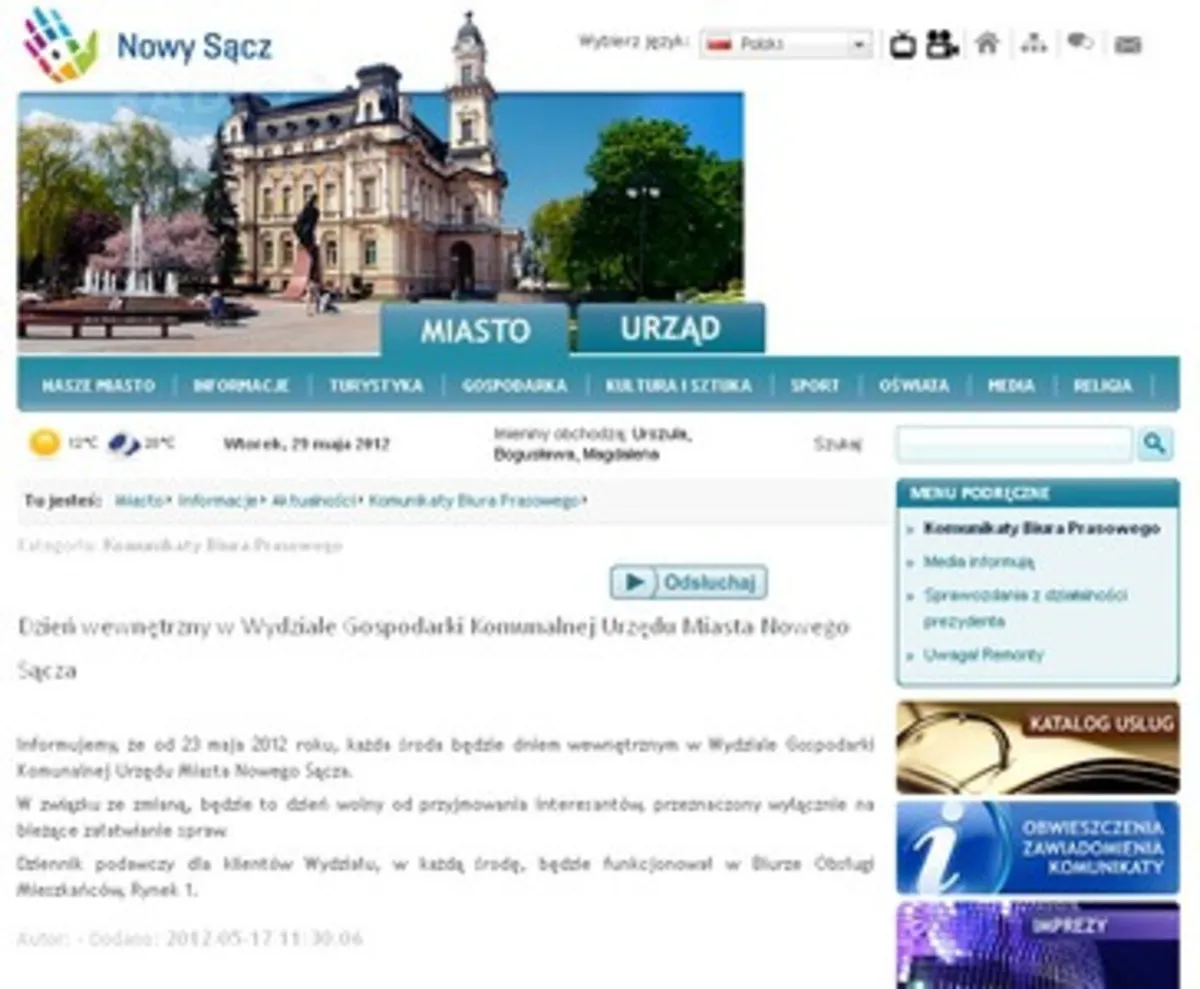This screenshot has width=1200, height=989.
Task: Open the NASZE MIASTO menu
Action: pyautogui.click(x=98, y=385)
